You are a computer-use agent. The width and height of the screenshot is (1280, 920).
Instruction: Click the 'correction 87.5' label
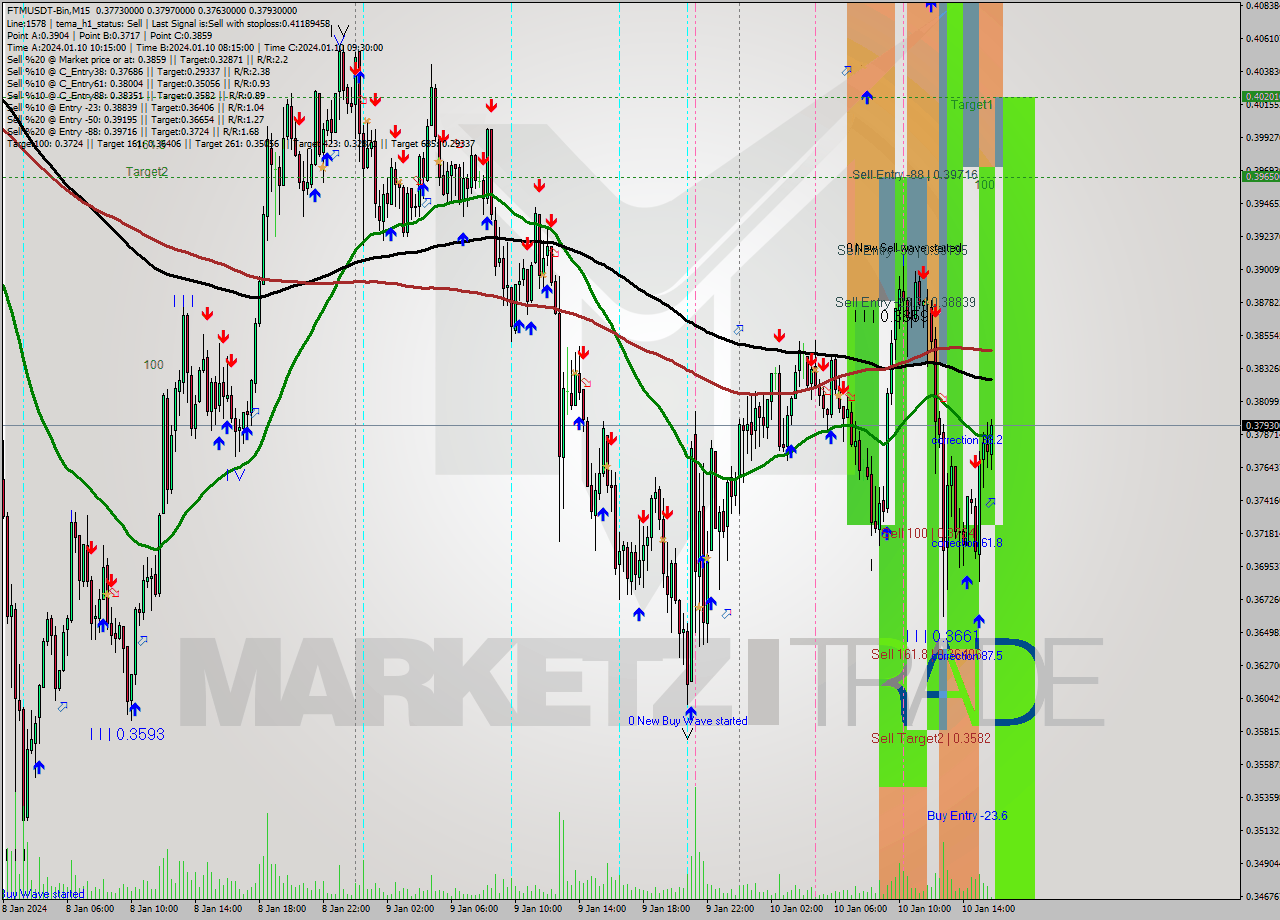[966, 656]
